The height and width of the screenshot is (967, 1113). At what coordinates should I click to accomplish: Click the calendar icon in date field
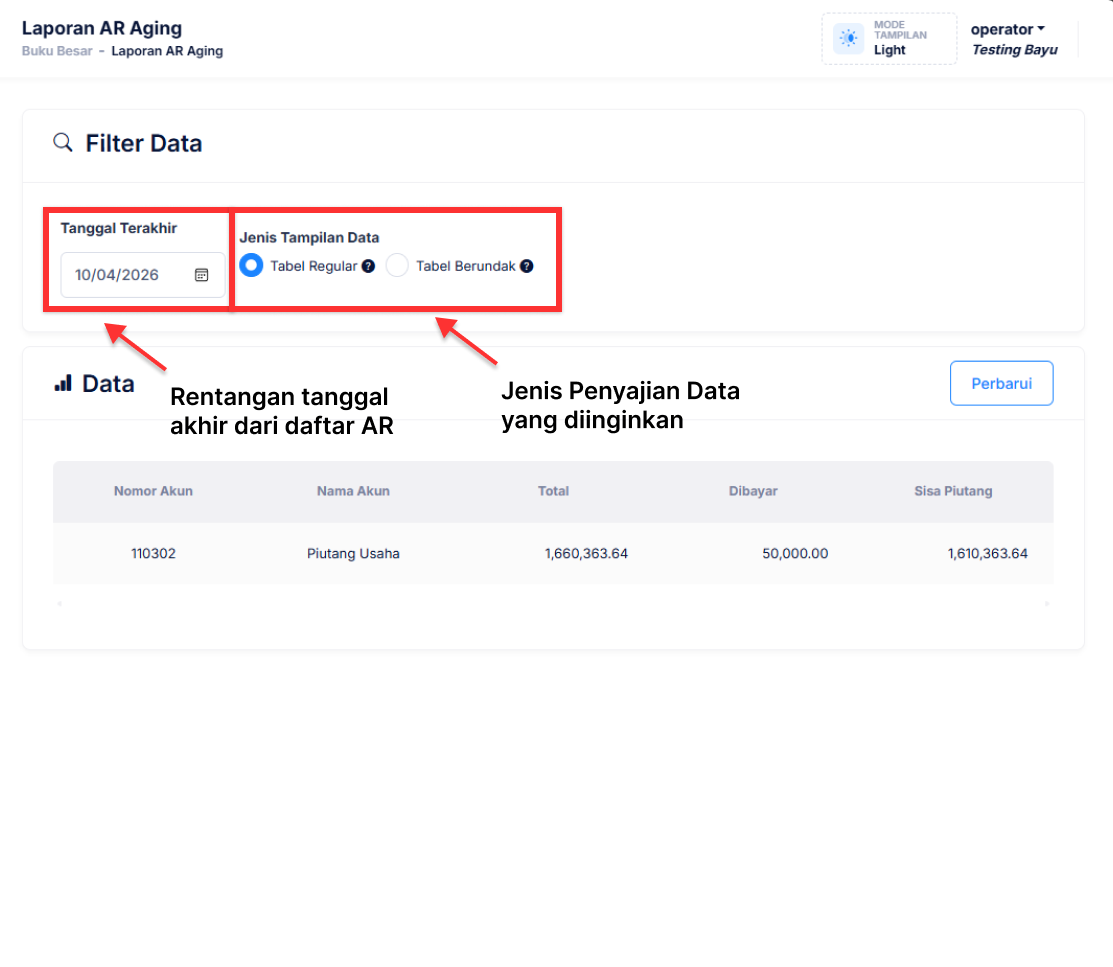click(x=201, y=275)
